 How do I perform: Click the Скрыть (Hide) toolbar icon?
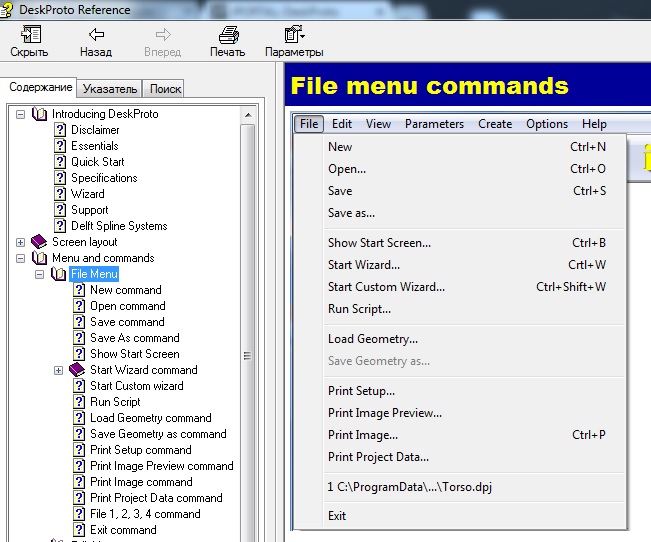31,34
